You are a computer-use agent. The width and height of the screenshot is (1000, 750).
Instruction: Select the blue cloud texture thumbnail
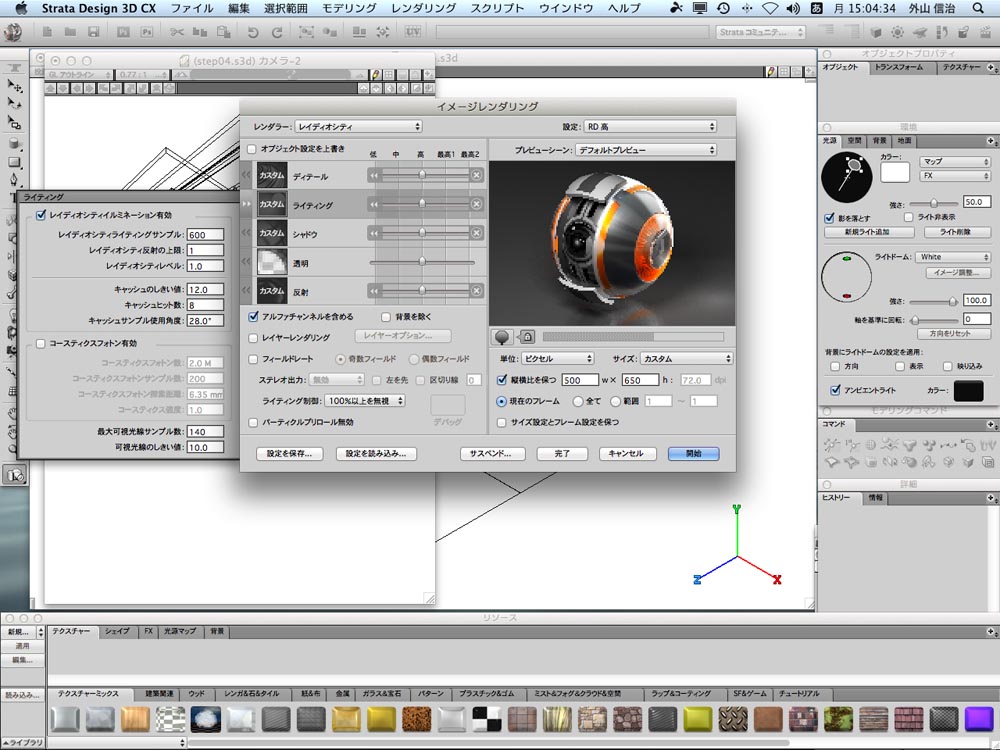pos(205,719)
